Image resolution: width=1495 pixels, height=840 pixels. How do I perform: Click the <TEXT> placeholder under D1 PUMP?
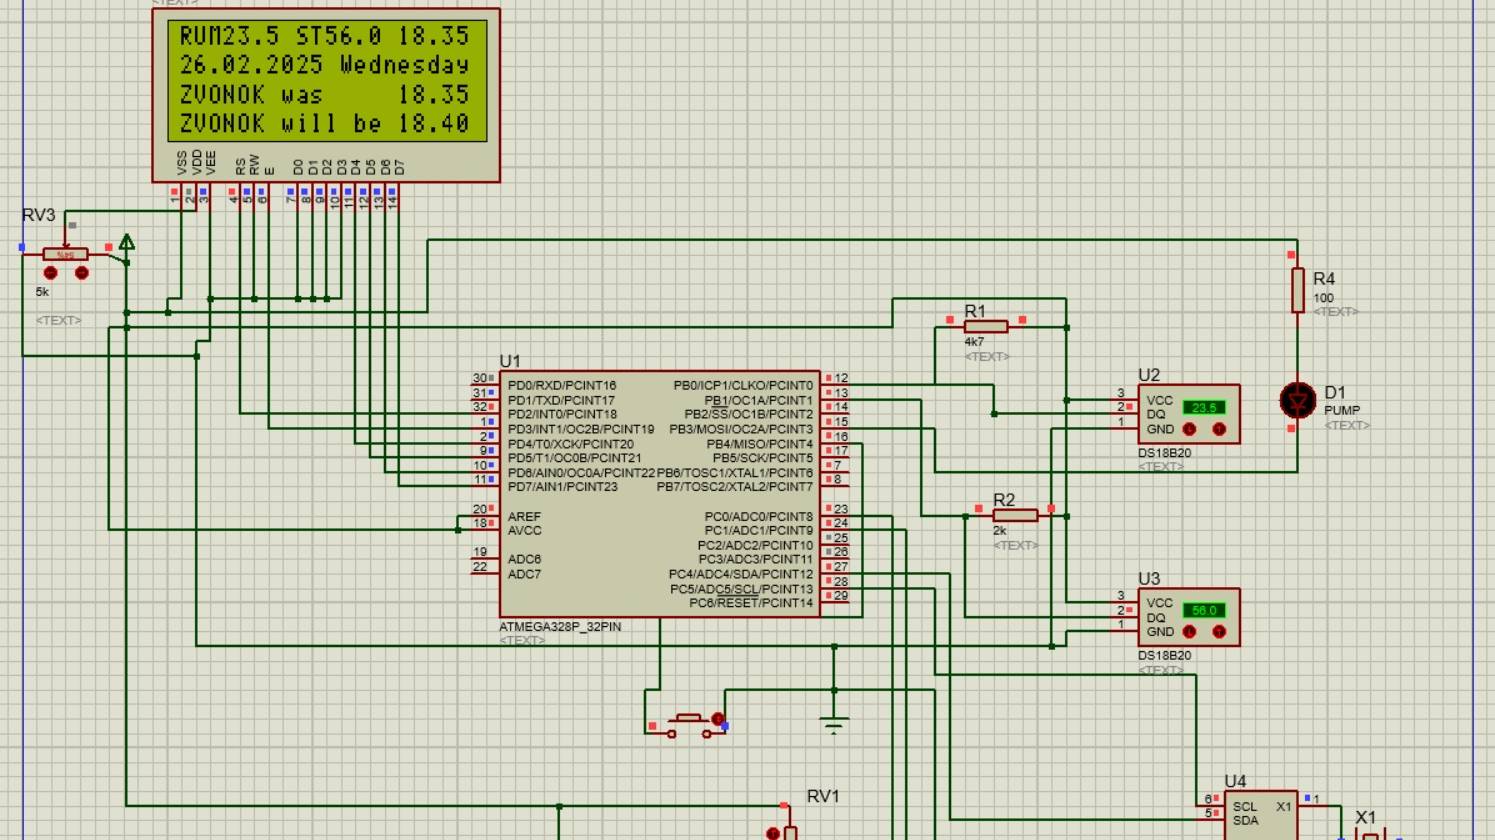[x=1347, y=426]
